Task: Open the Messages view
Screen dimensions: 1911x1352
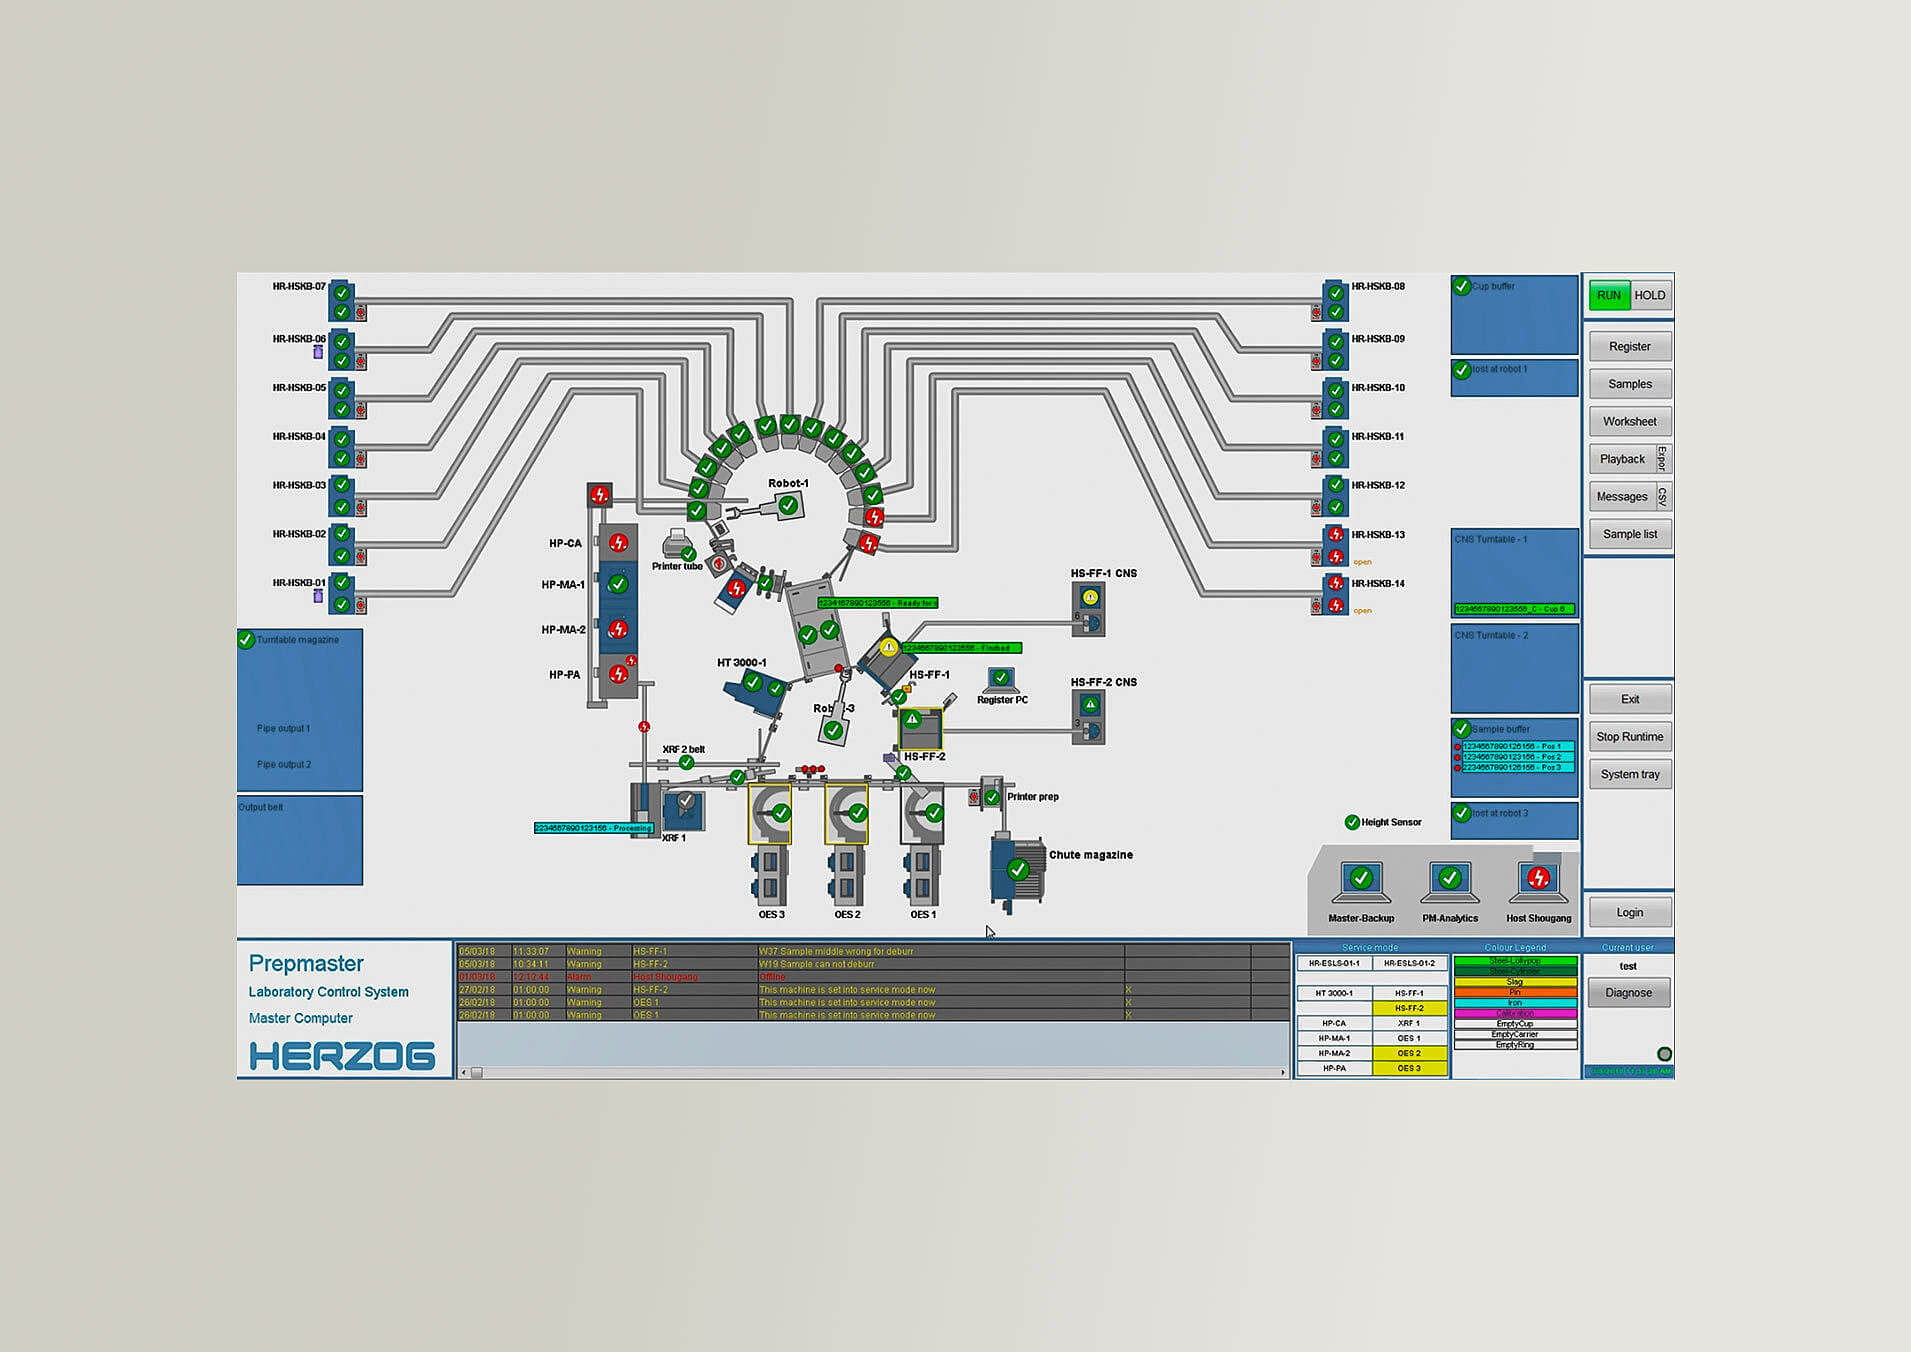Action: [1622, 496]
